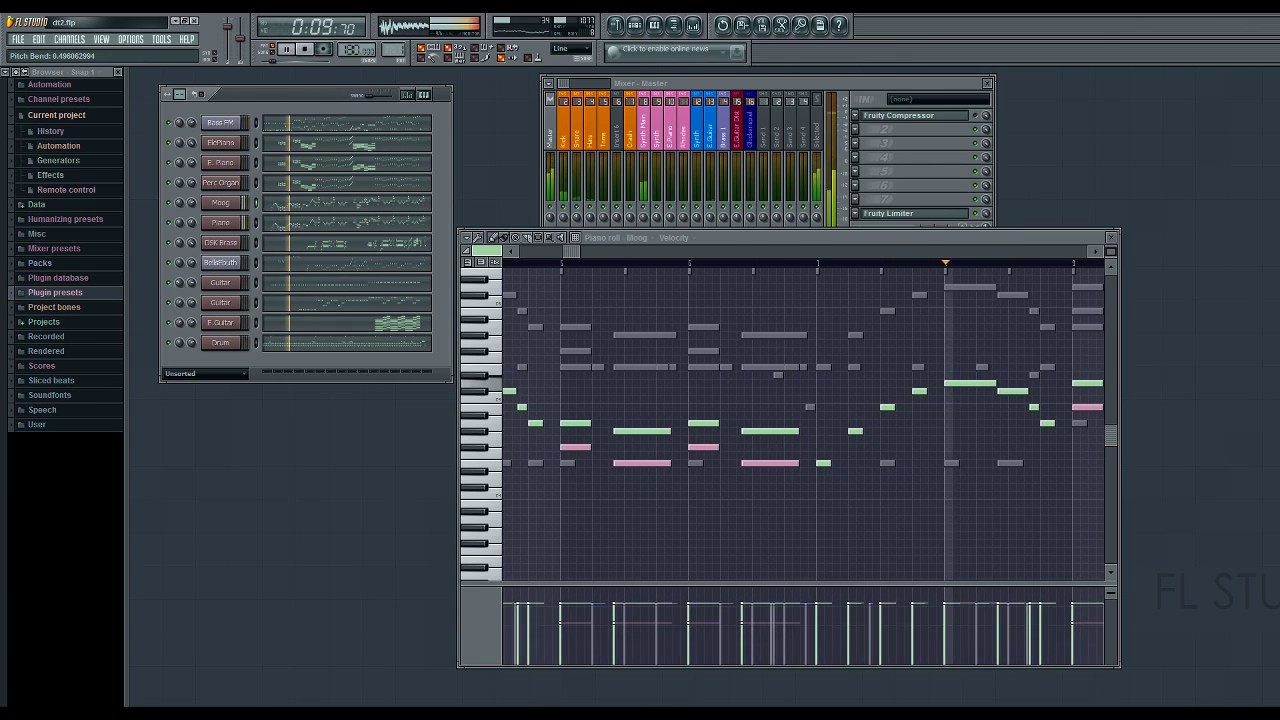
Task: Open the TOOLS menu
Action: click(161, 40)
